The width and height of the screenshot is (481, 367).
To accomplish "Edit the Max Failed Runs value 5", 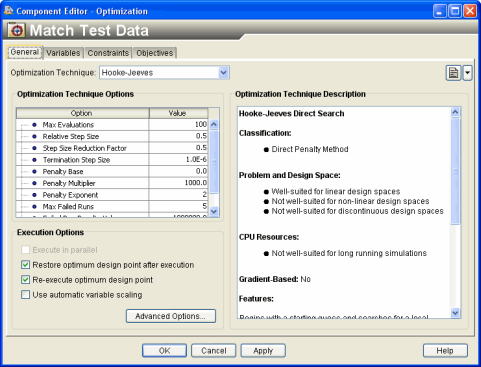I will coord(178,206).
